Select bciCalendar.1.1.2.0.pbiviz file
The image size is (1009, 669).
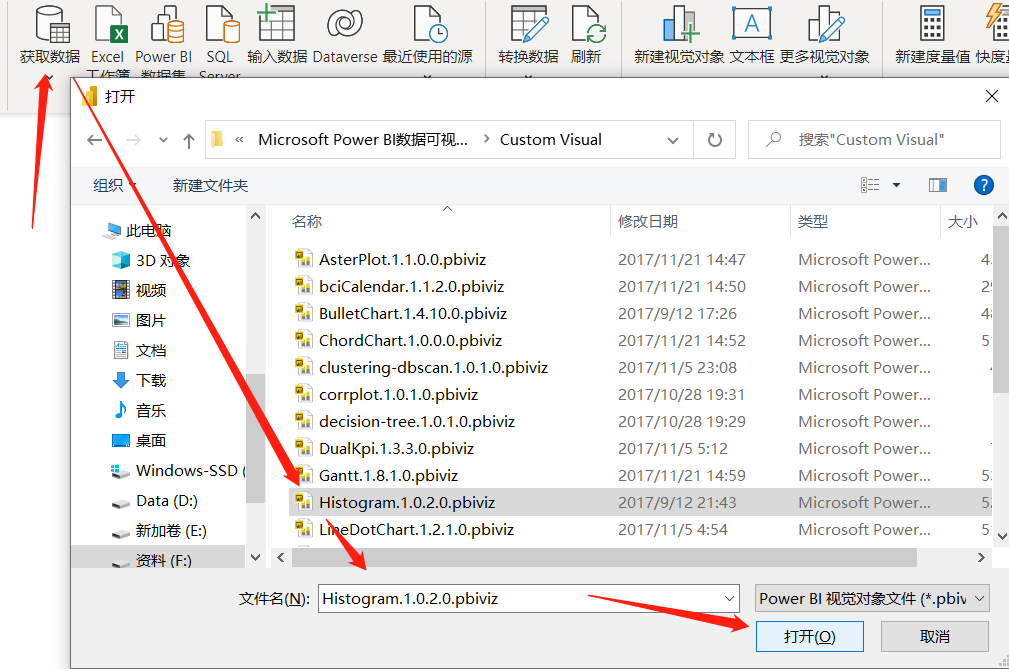(399, 286)
